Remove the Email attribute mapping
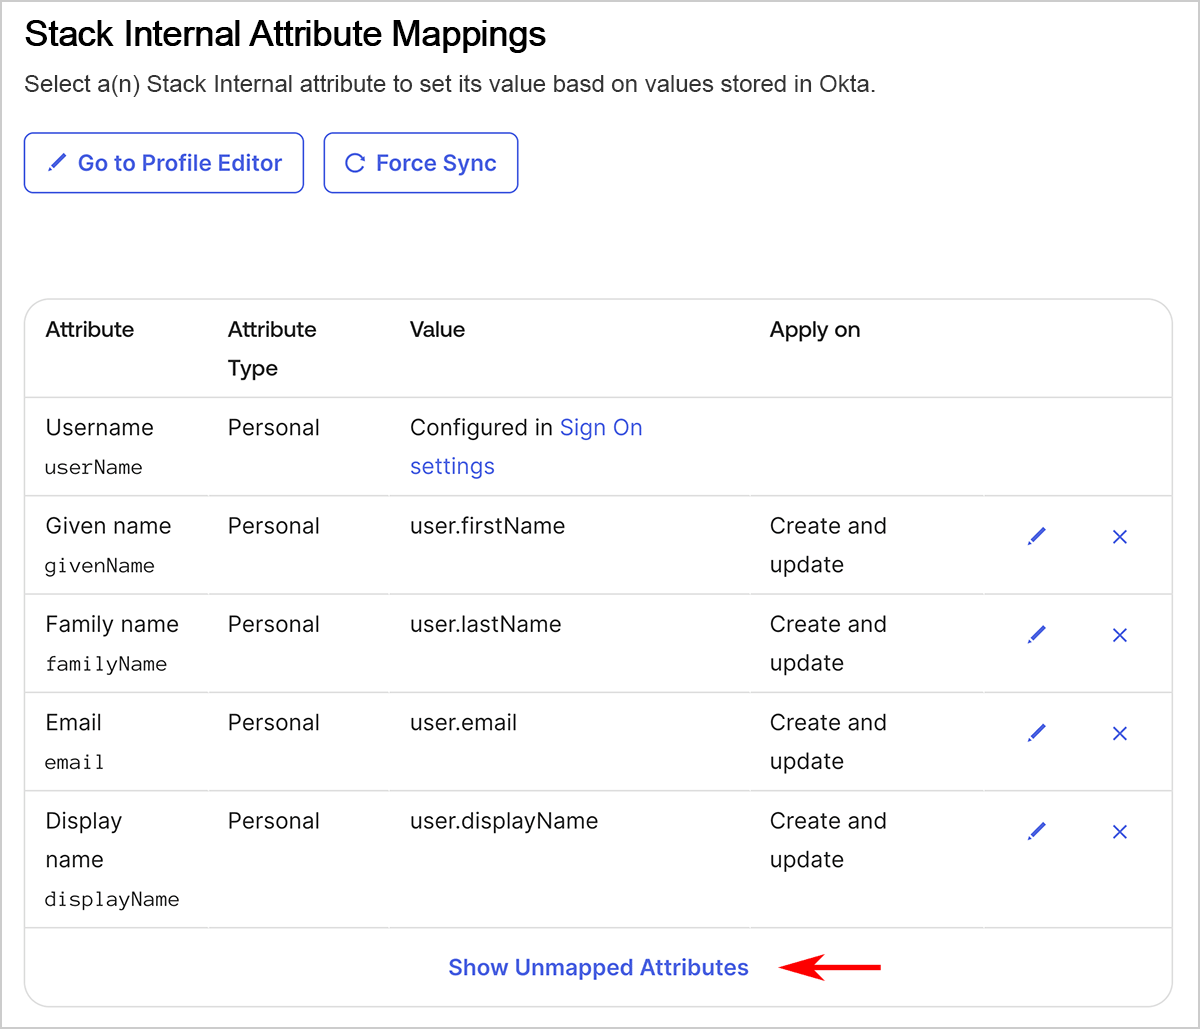 click(1120, 733)
